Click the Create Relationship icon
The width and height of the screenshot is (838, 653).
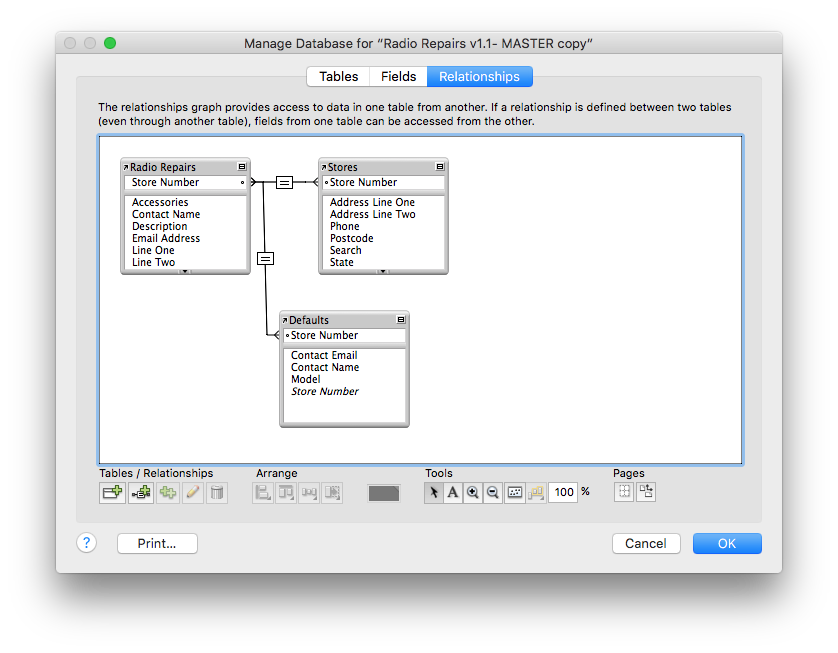coord(140,492)
